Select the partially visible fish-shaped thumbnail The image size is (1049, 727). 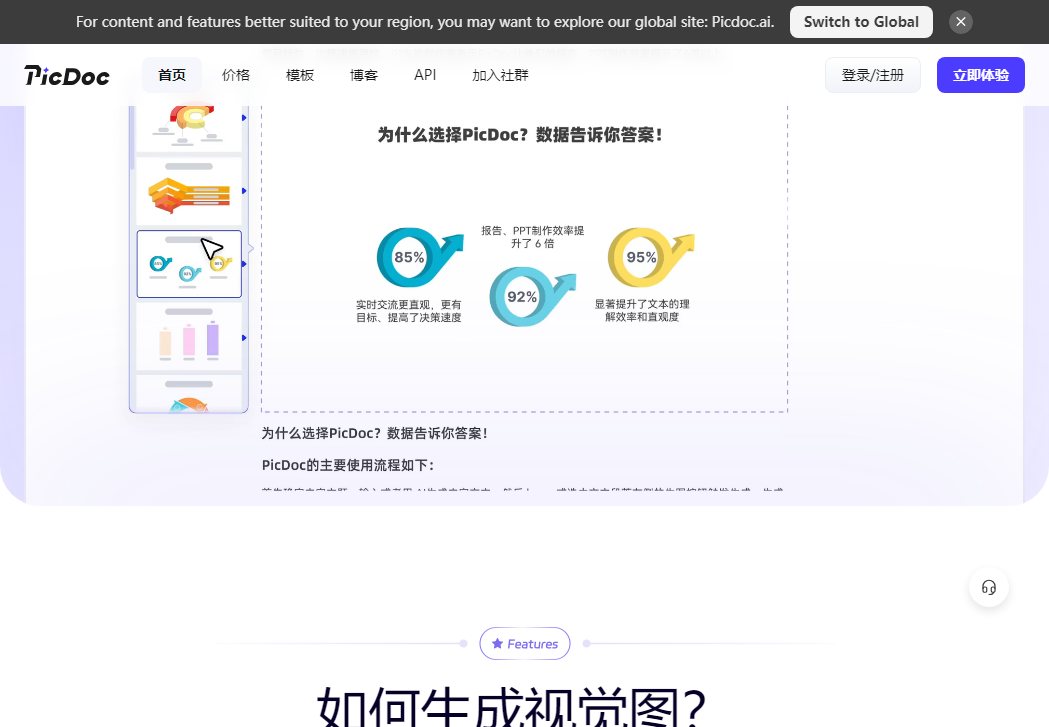click(189, 393)
